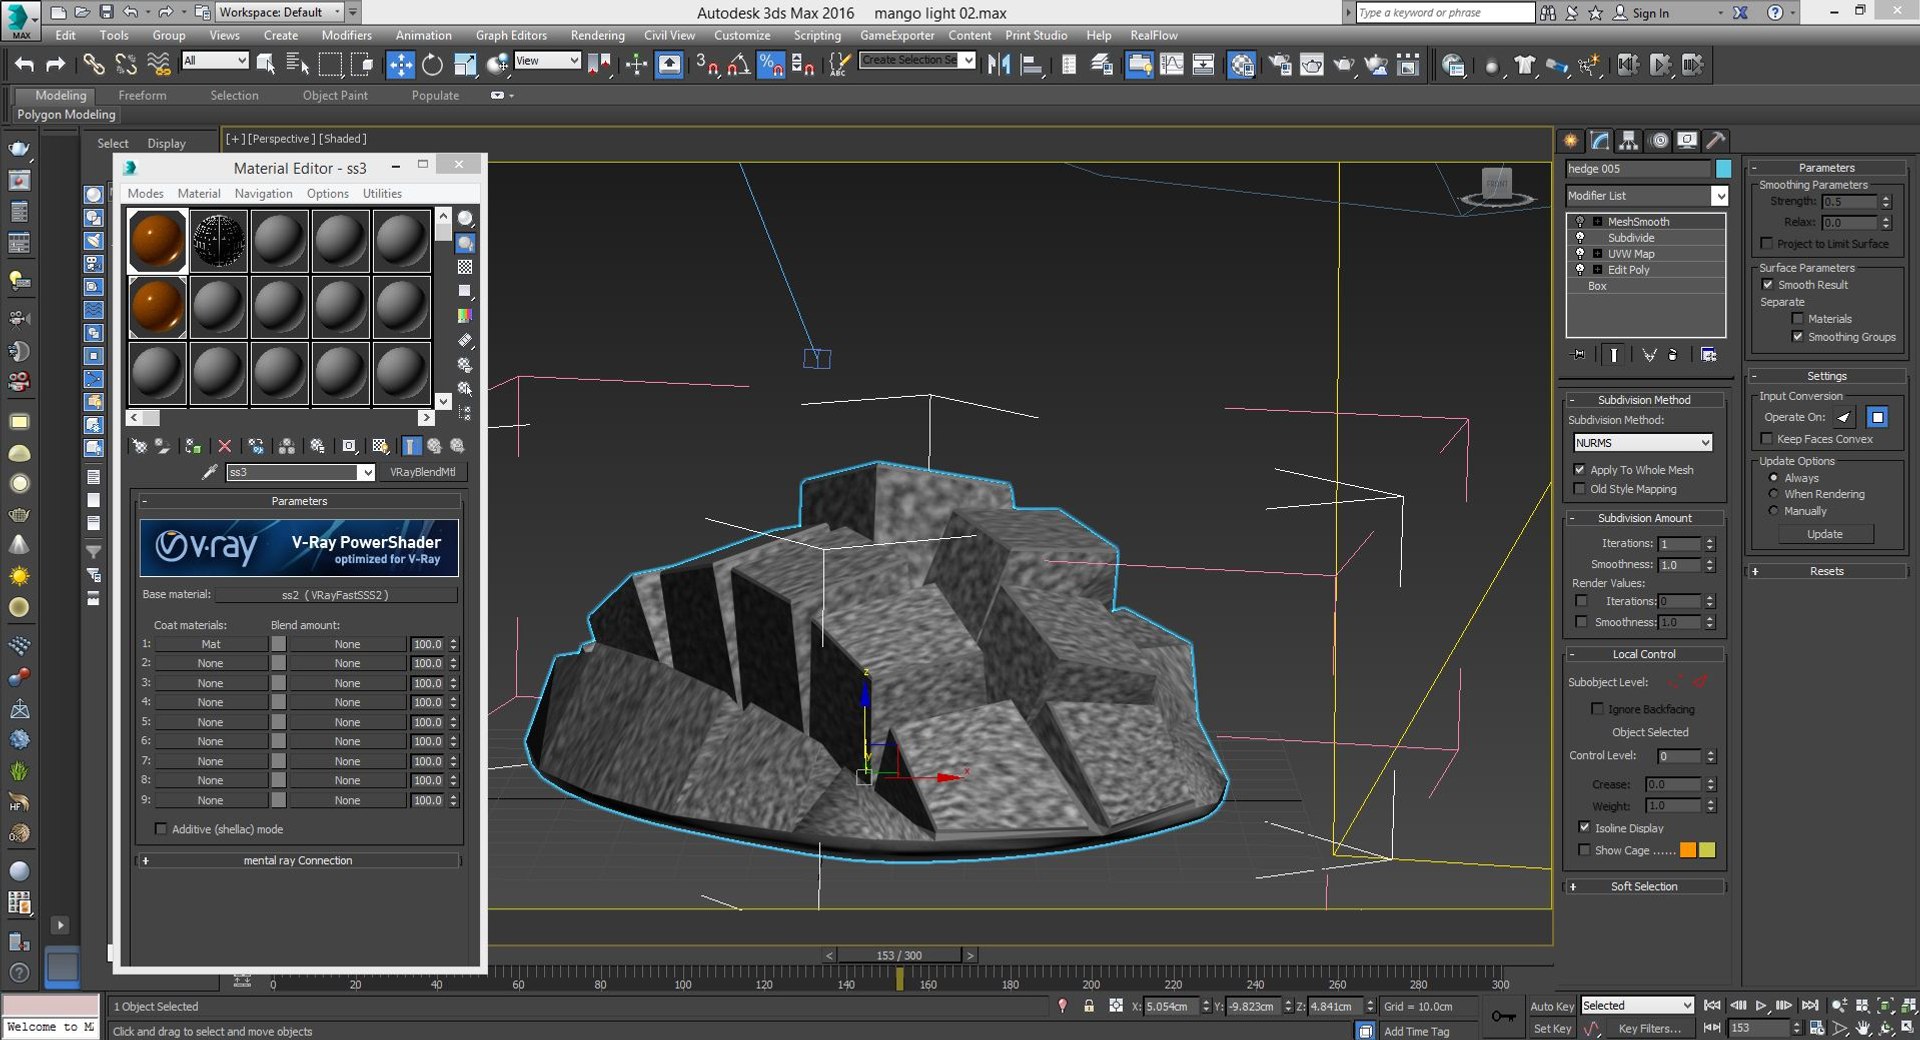Open the Rendering menu
The image size is (1920, 1040).
click(x=597, y=35)
